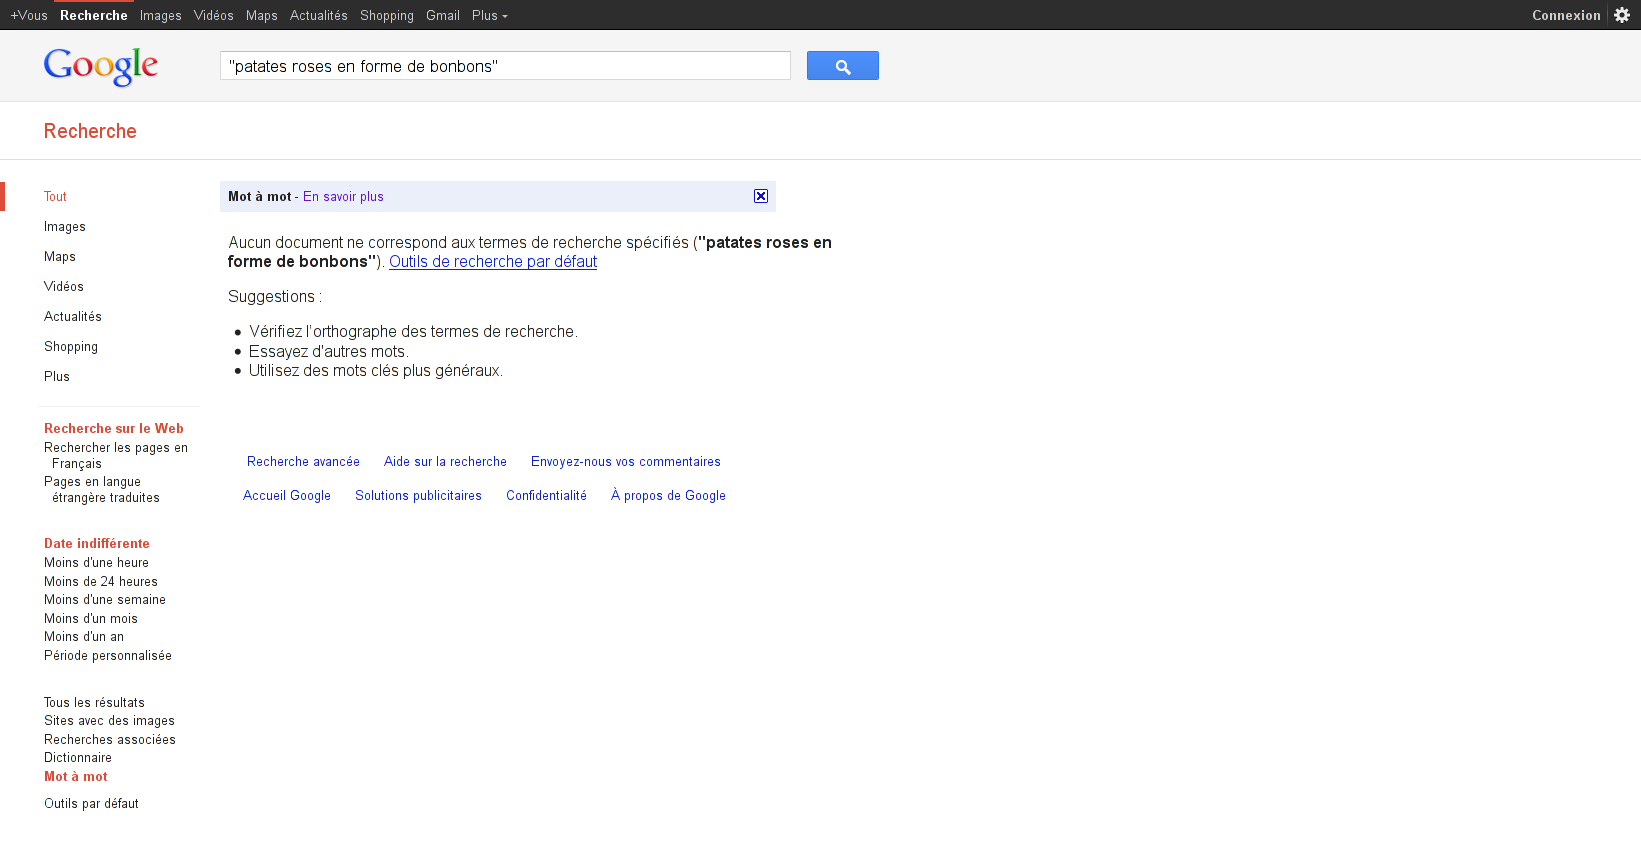This screenshot has height=841, width=1641.
Task: Click 'Envoyez-nous vos commentaires' link
Action: click(x=626, y=462)
